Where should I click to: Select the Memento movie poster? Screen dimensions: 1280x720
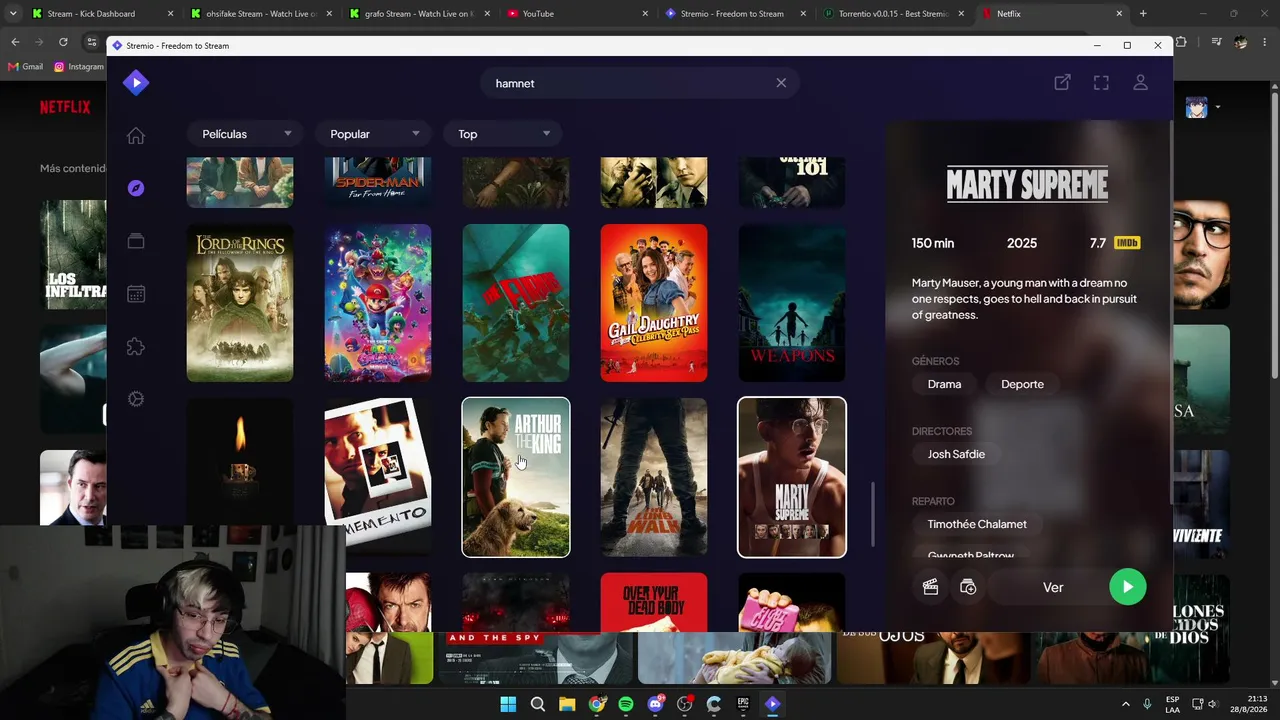(x=378, y=477)
